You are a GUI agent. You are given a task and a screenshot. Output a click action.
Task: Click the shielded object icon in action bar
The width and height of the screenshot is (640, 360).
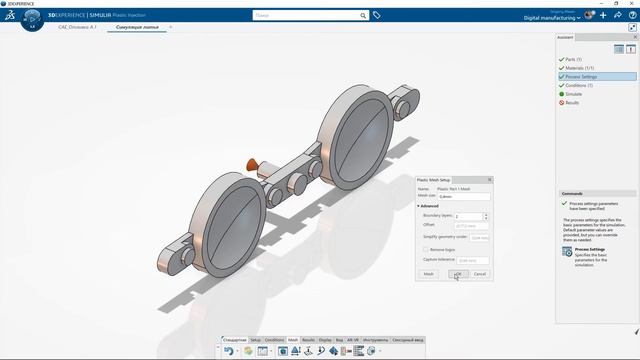[x=371, y=351]
